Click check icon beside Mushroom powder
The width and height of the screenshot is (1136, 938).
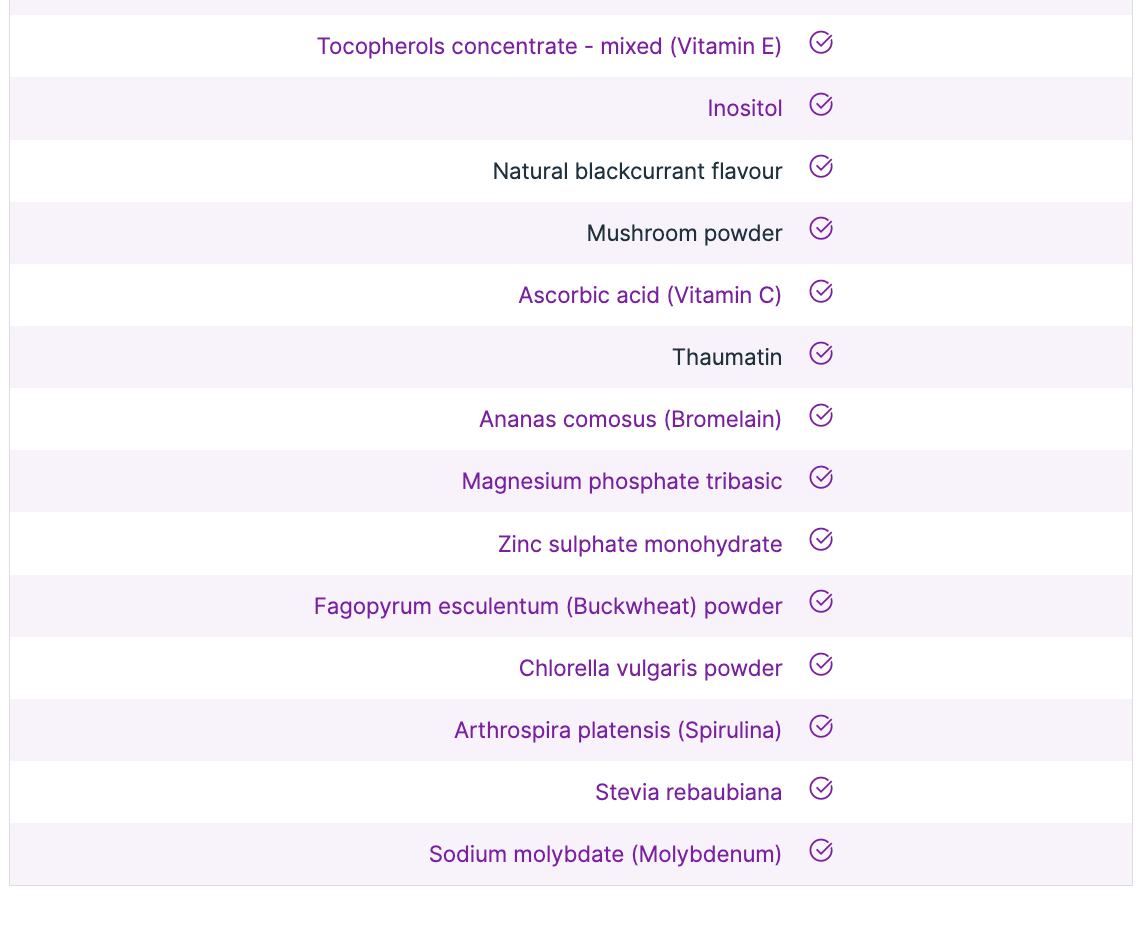click(821, 229)
